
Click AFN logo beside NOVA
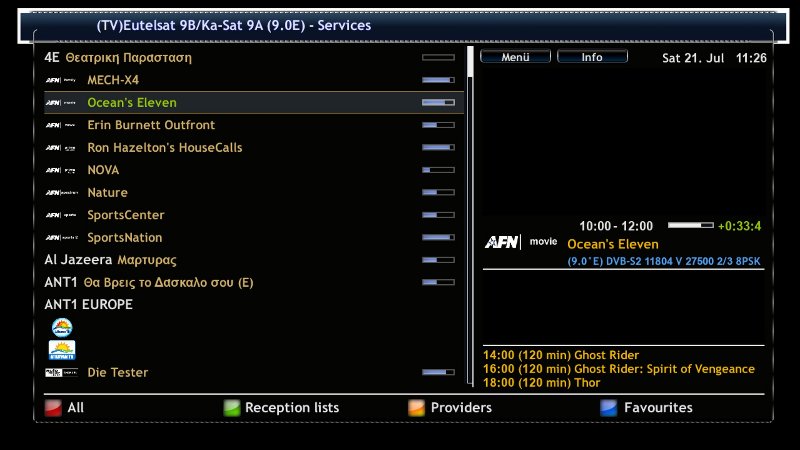coord(61,170)
